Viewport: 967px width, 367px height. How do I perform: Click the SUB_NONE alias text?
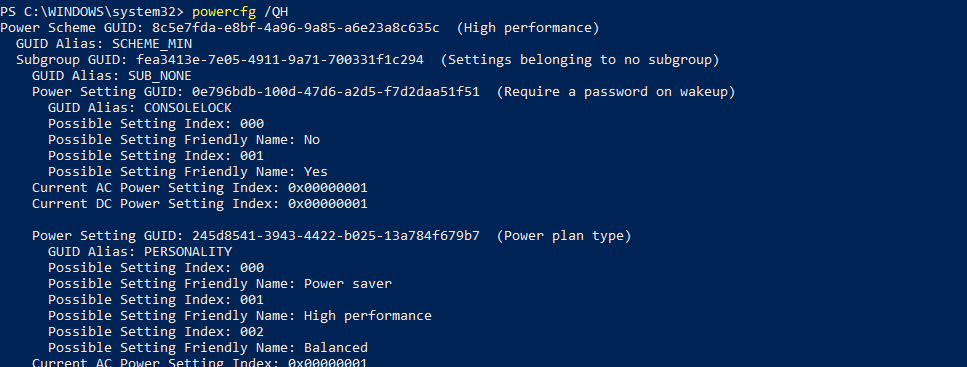[160, 76]
